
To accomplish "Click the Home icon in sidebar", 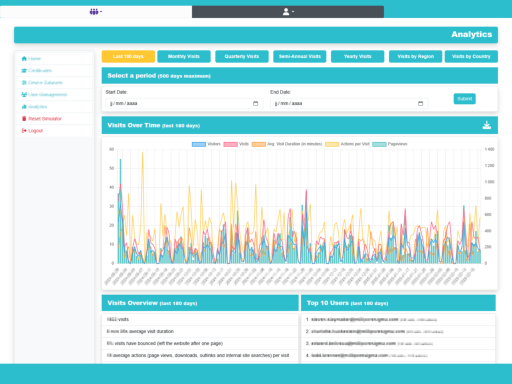I will (24, 59).
